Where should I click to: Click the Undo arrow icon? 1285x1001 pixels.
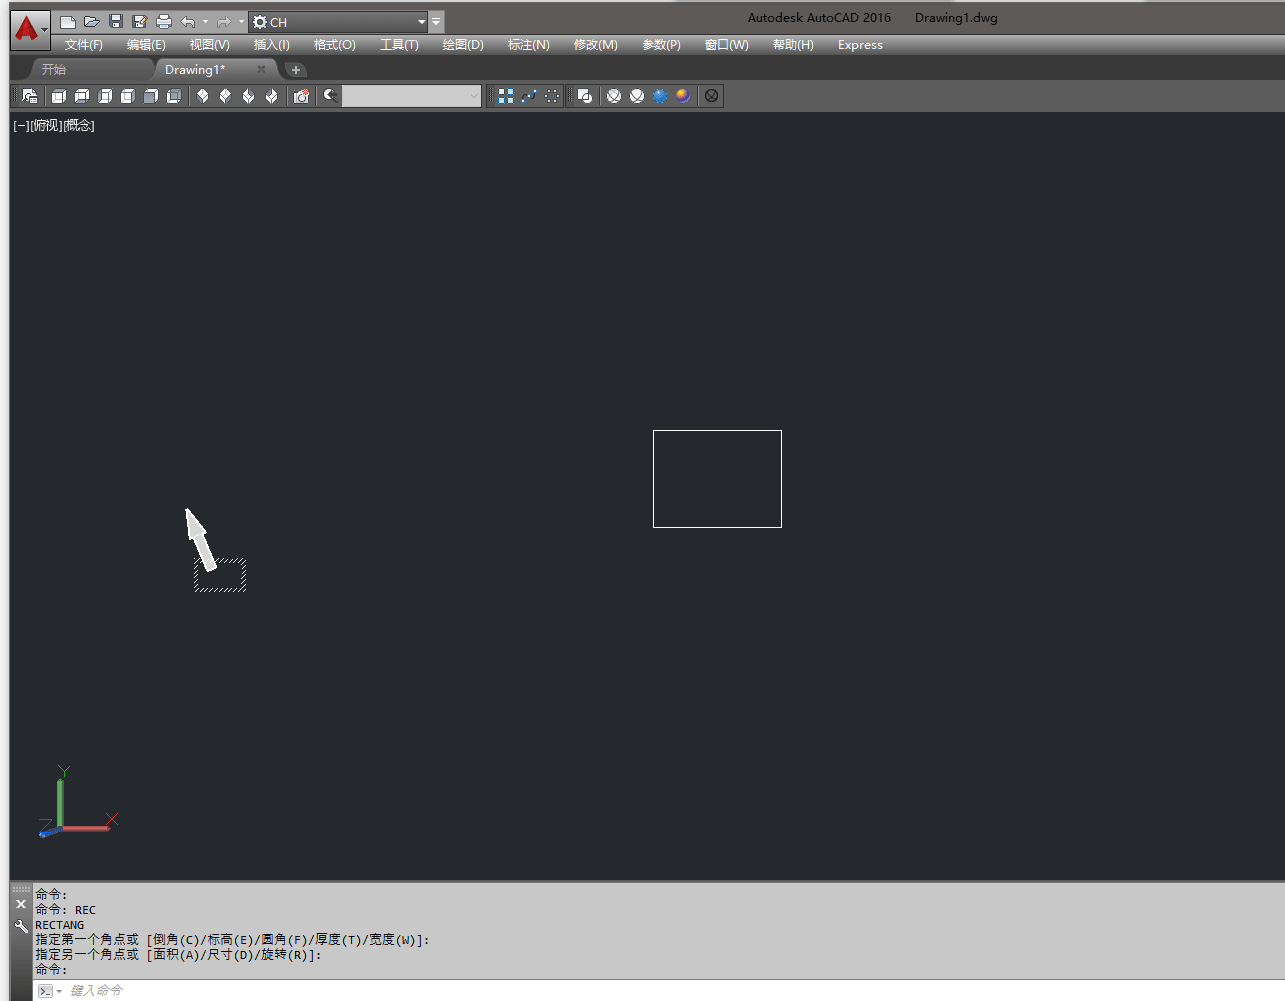pyautogui.click(x=188, y=22)
